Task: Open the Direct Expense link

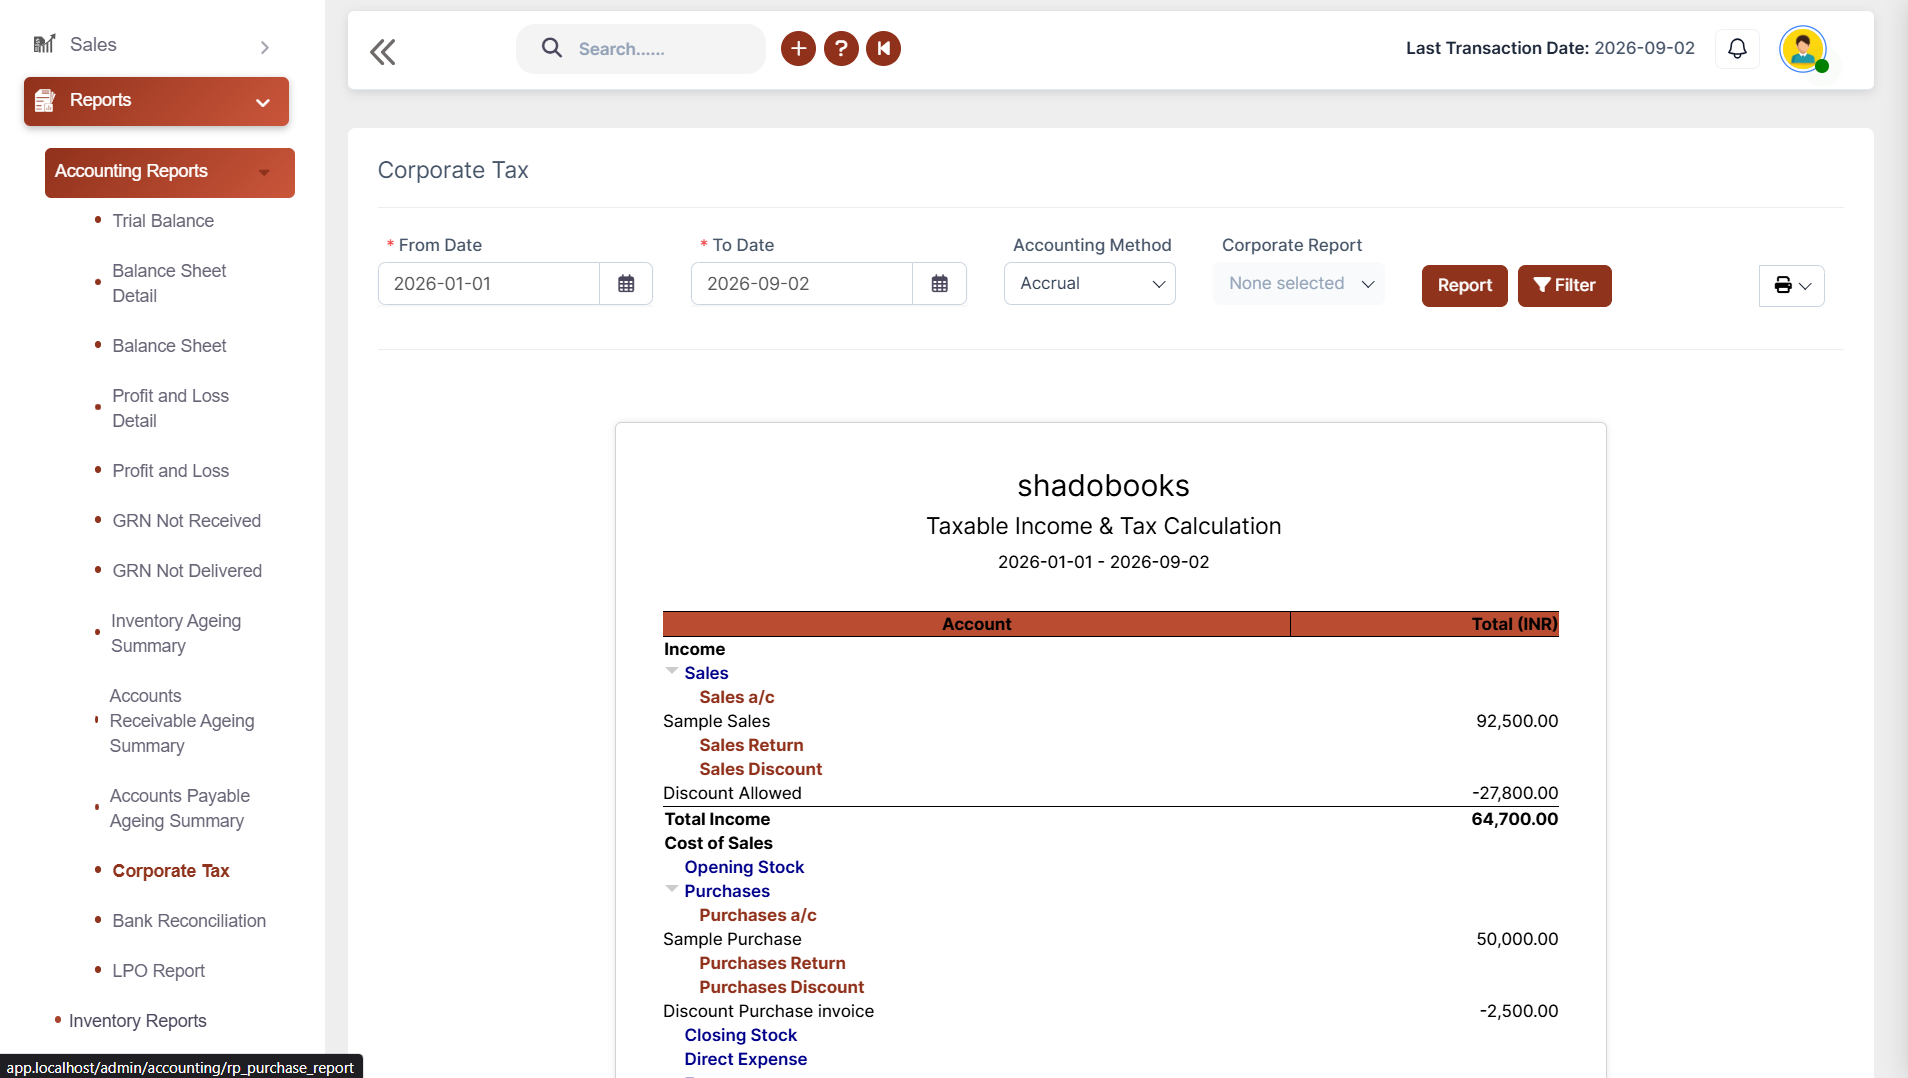Action: (745, 1059)
